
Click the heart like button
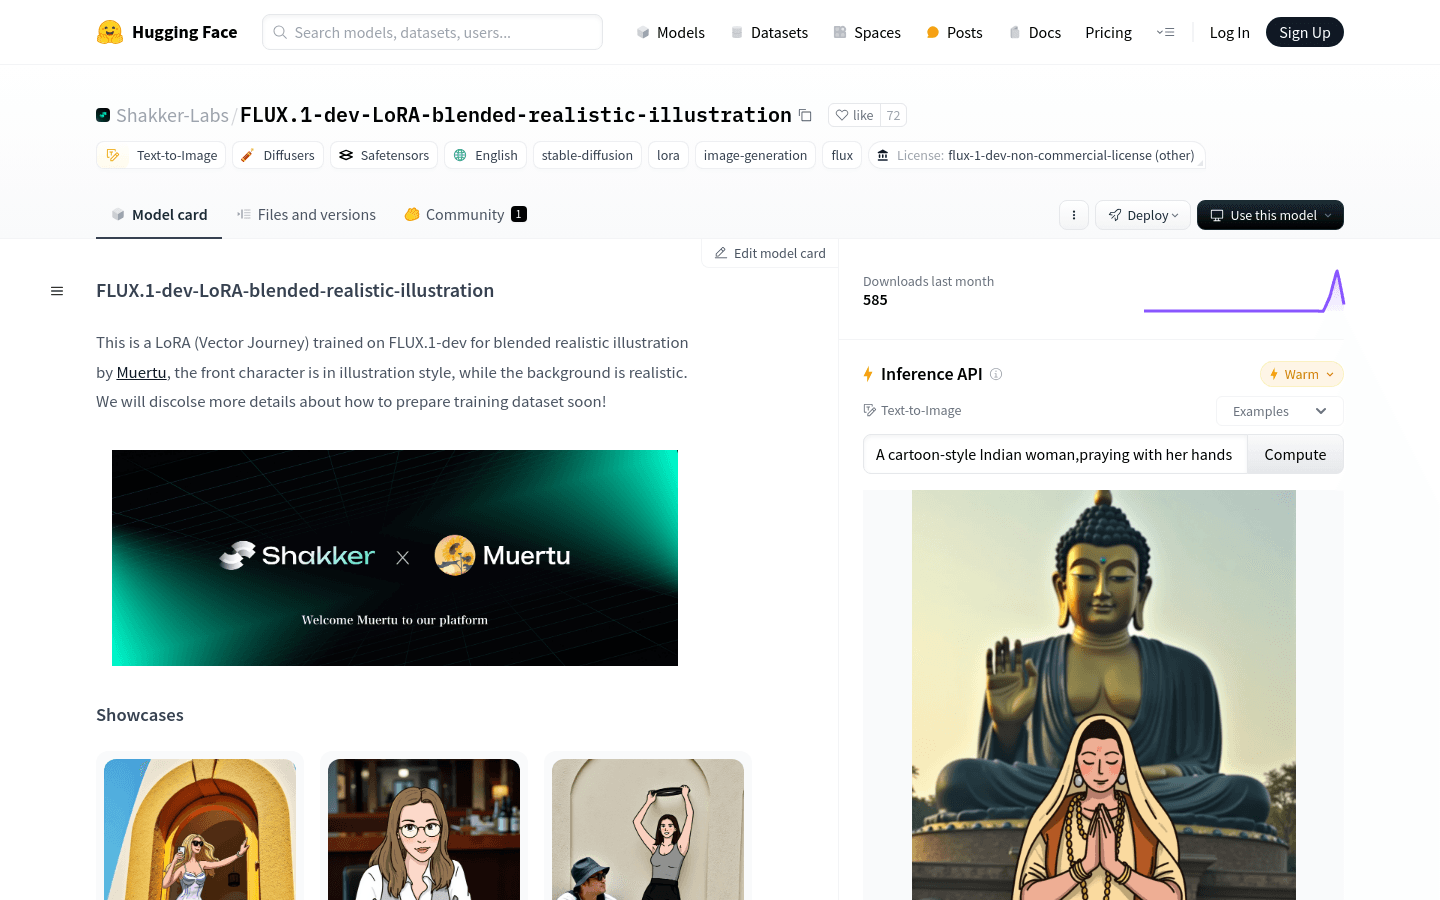coord(854,115)
